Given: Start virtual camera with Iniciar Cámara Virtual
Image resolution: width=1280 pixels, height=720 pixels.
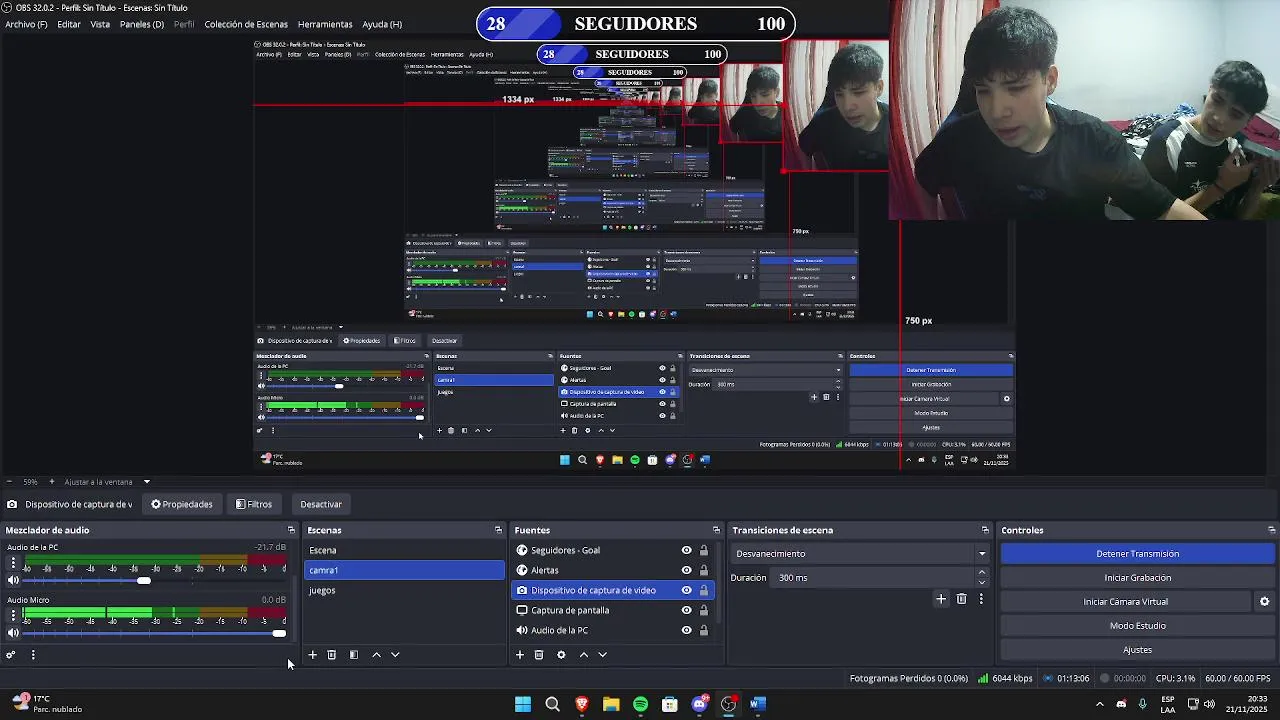Looking at the screenshot, I should coord(1126,602).
